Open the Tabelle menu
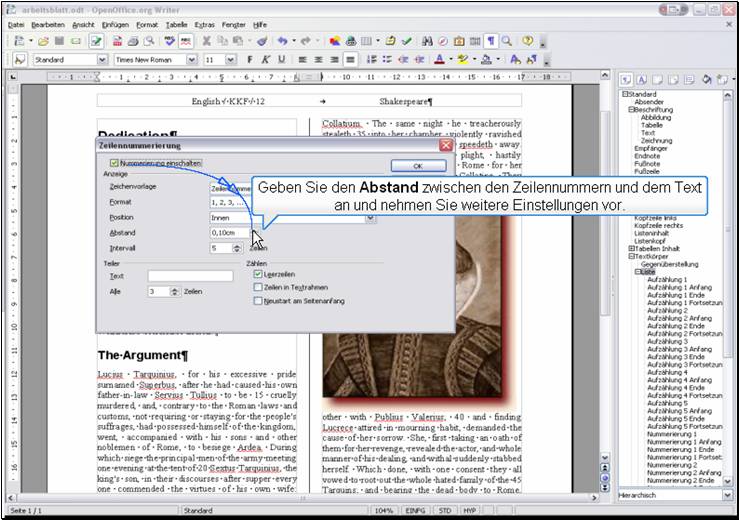Image resolution: width=739 pixels, height=520 pixels. point(176,23)
